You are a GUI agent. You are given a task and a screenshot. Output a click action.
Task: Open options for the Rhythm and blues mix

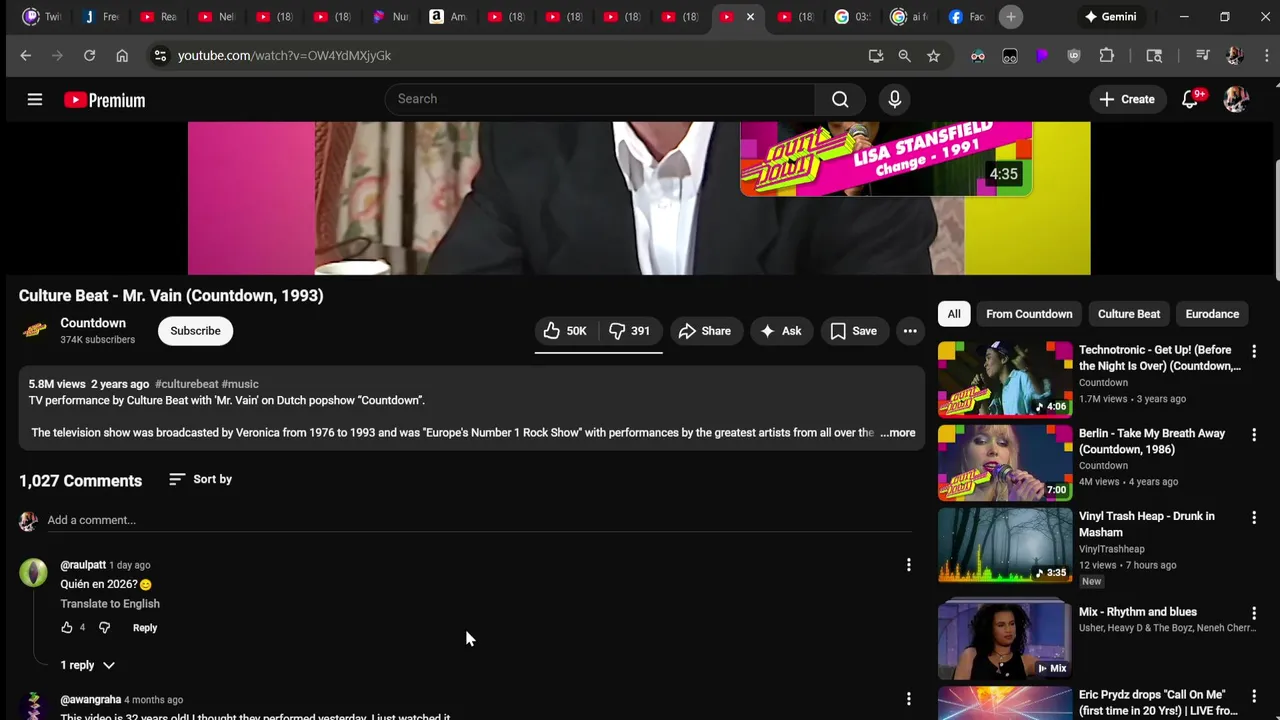pyautogui.click(x=1254, y=613)
